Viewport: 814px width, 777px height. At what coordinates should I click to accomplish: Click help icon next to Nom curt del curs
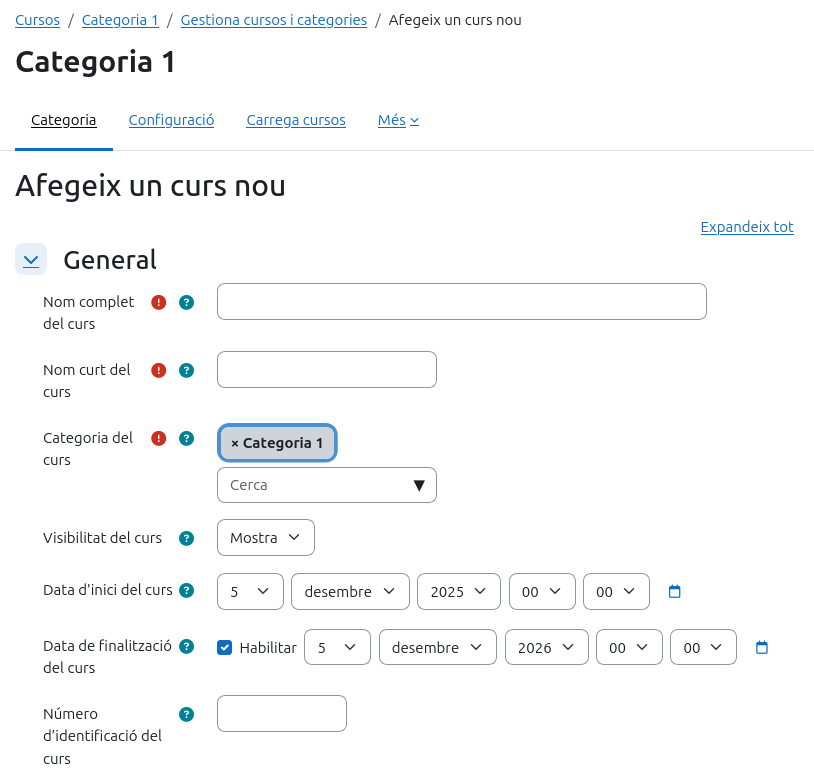pos(186,370)
